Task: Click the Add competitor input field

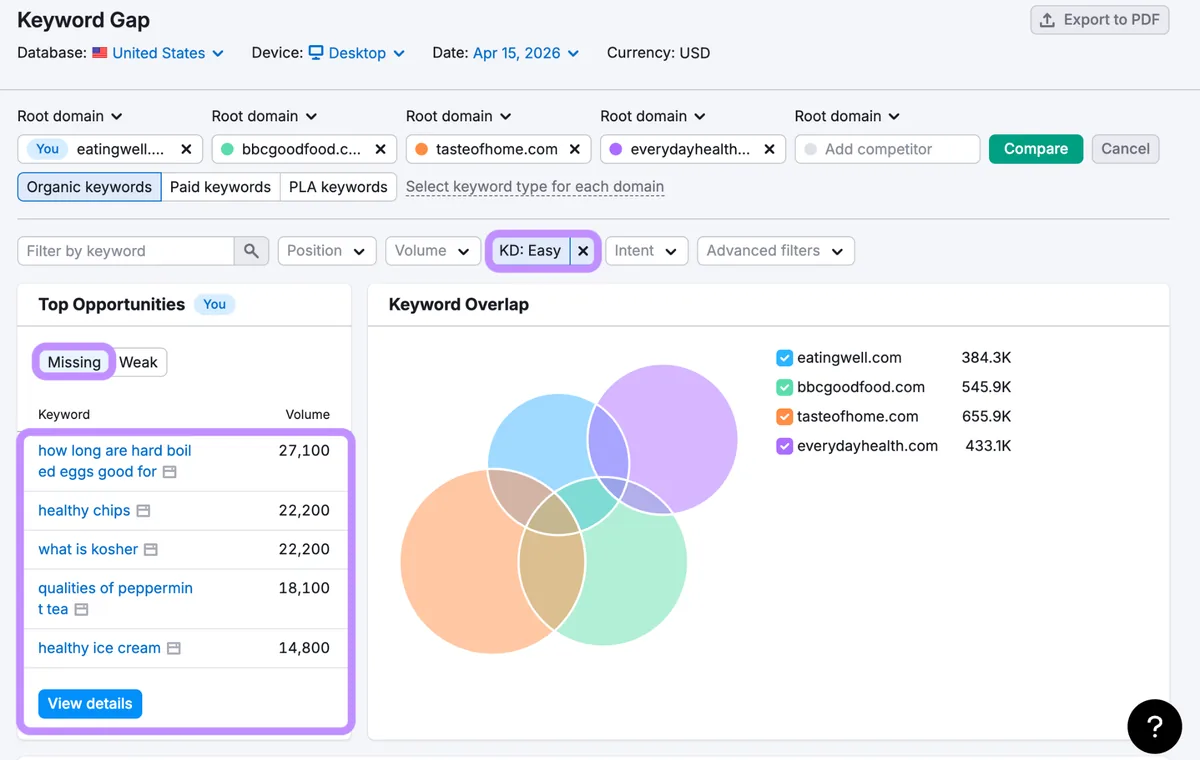Action: tap(887, 149)
